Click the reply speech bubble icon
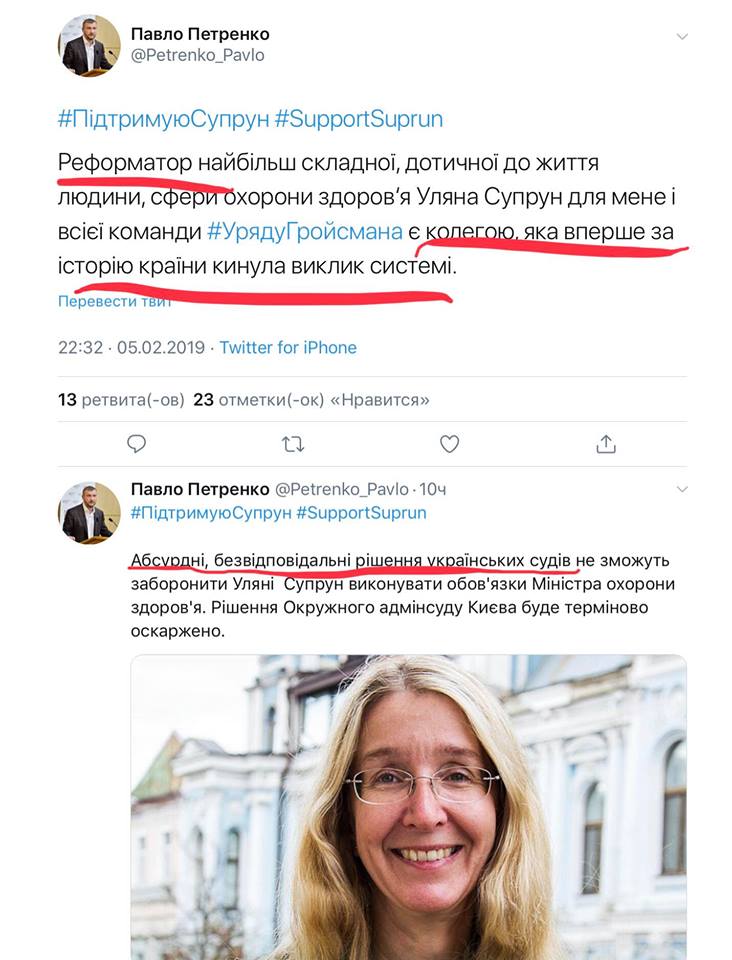Viewport: 732px width, 960px height. pos(136,443)
